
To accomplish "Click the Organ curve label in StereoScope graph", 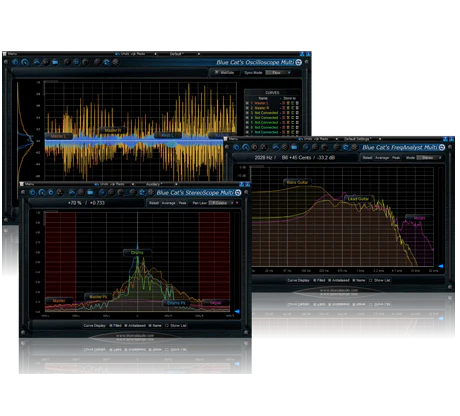I will point(215,303).
